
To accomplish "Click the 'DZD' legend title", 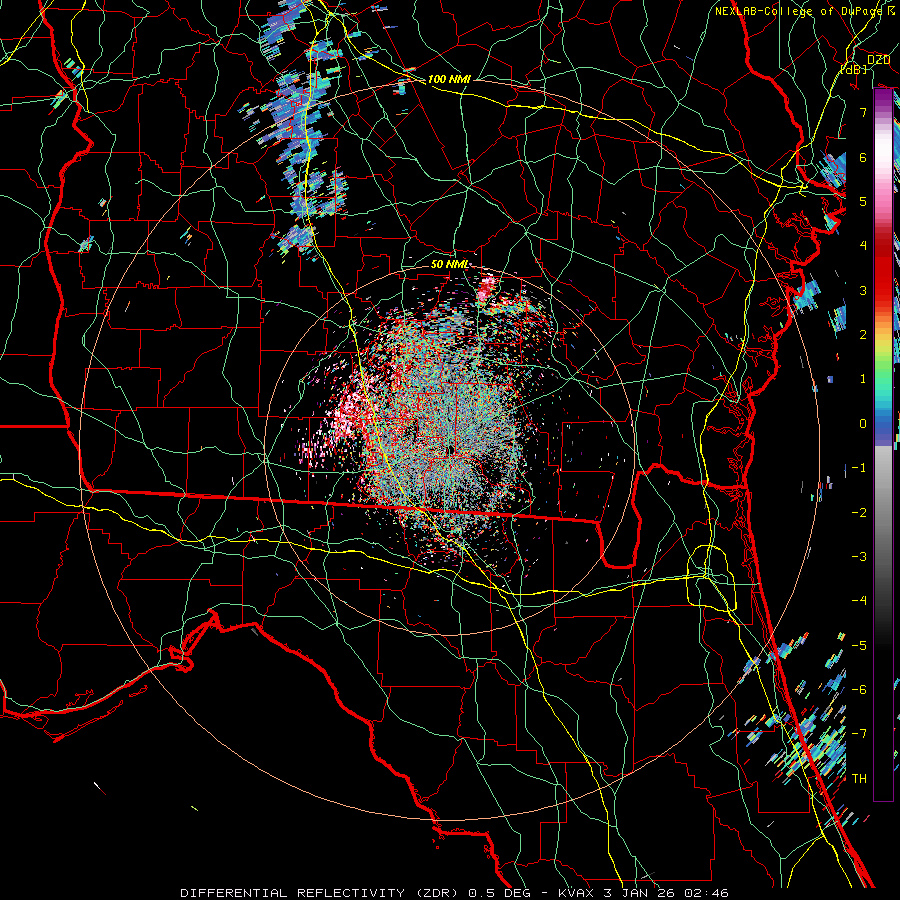I will tap(878, 60).
